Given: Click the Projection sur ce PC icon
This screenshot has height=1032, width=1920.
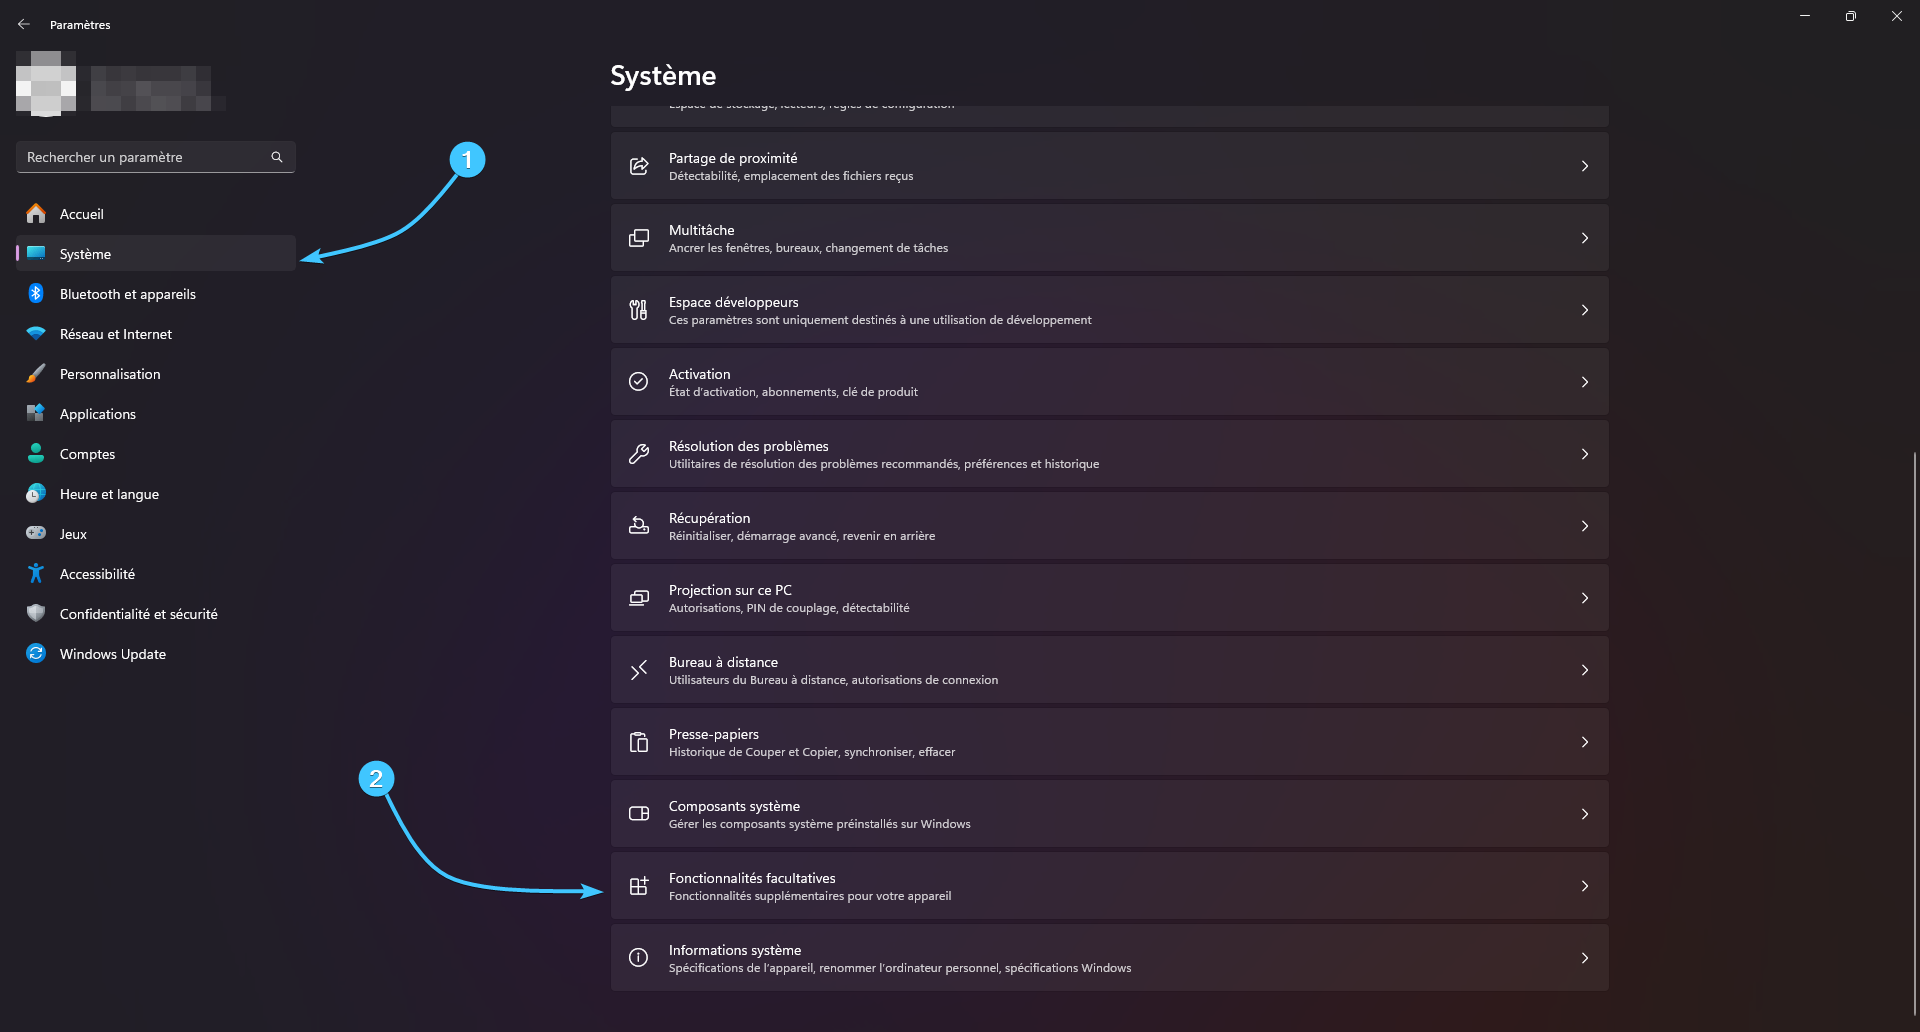Looking at the screenshot, I should [x=639, y=598].
